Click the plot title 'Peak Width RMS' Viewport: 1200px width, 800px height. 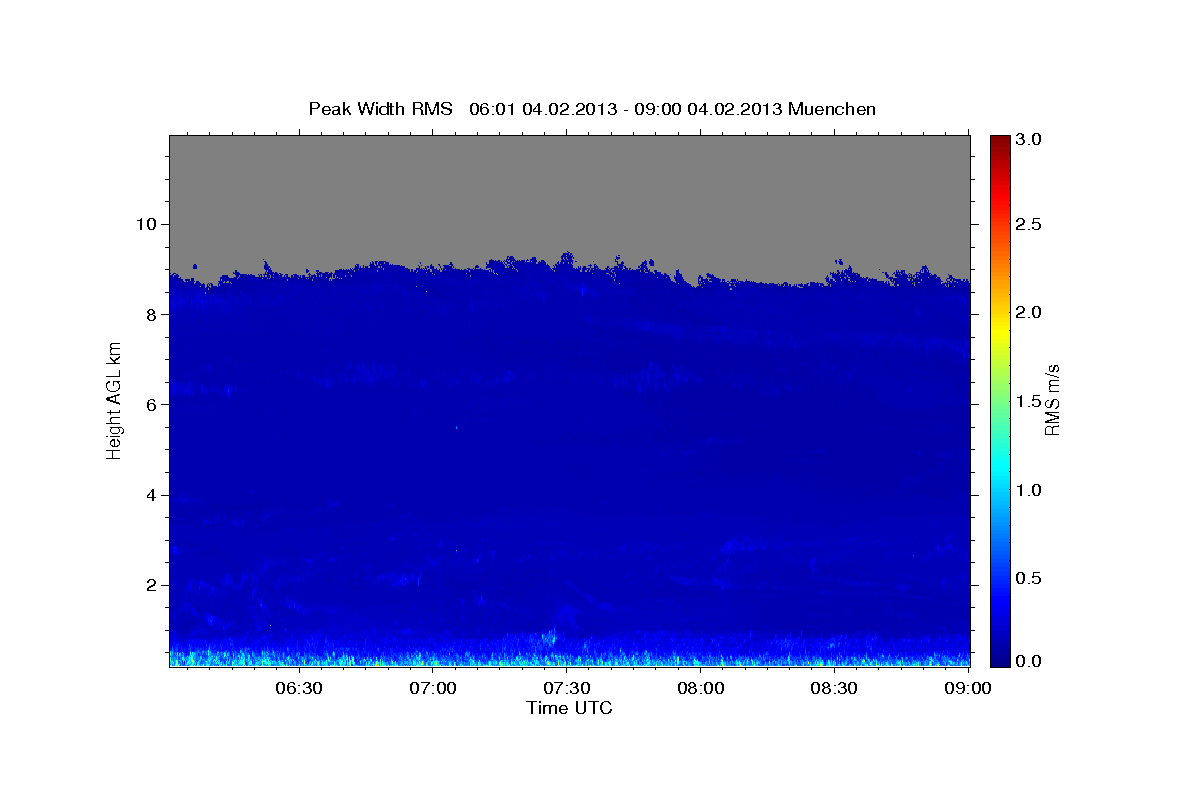(x=380, y=108)
